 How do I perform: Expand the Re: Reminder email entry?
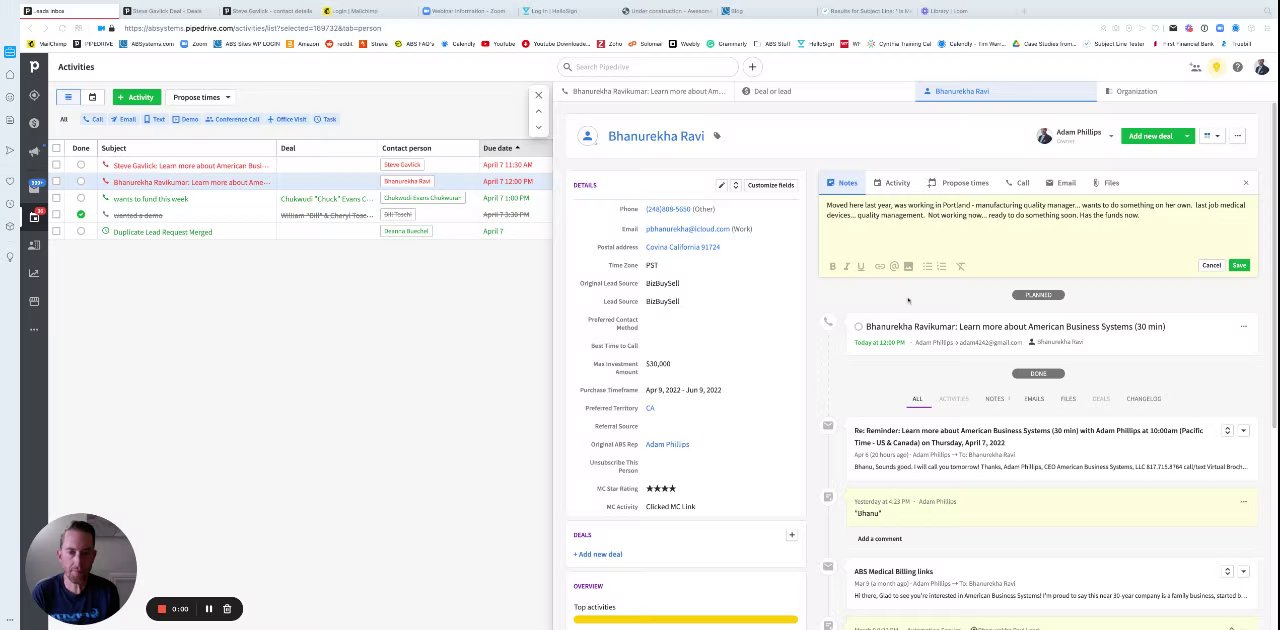[x=1227, y=431]
